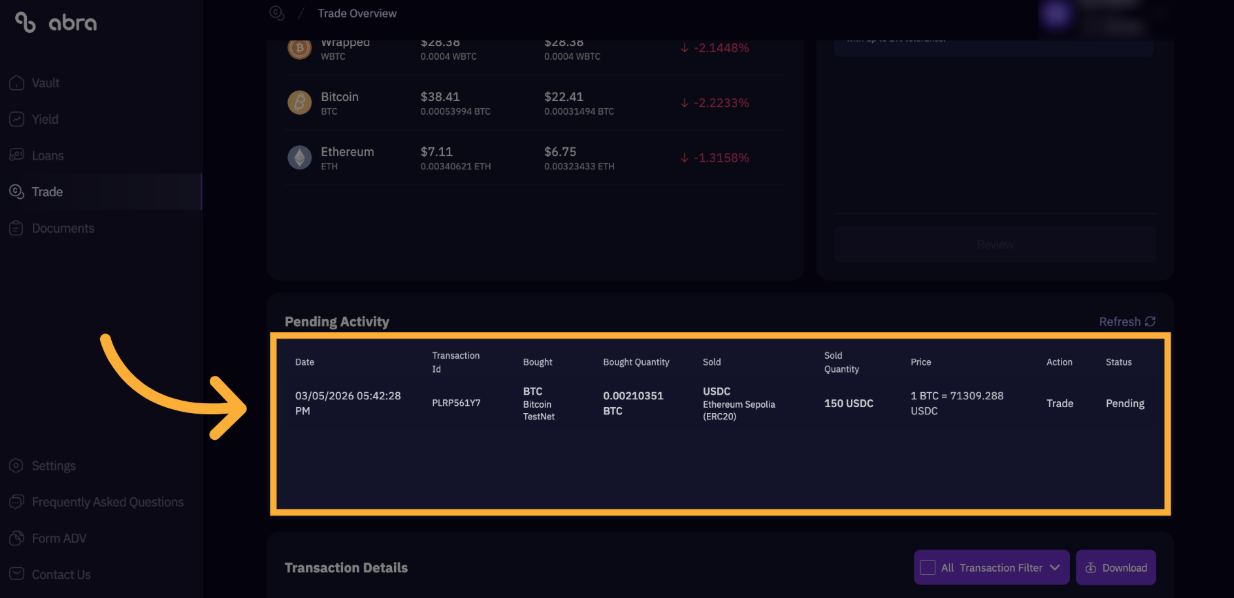Screen dimensions: 1234x598
Task: Click the Documents sidebar icon
Action: point(16,228)
